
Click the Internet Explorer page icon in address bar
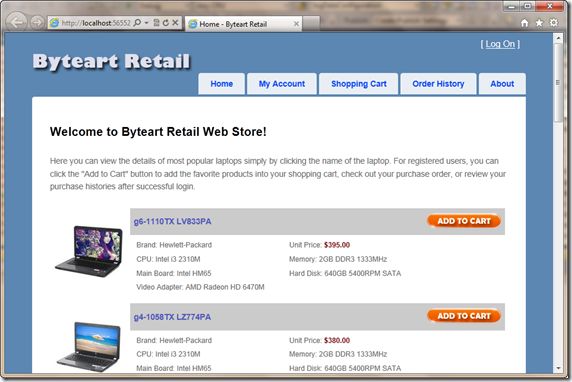coord(54,23)
